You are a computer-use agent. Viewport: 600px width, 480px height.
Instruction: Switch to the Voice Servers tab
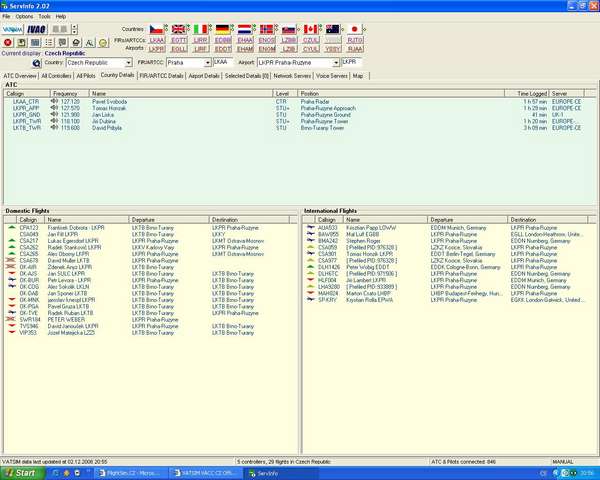[332, 76]
